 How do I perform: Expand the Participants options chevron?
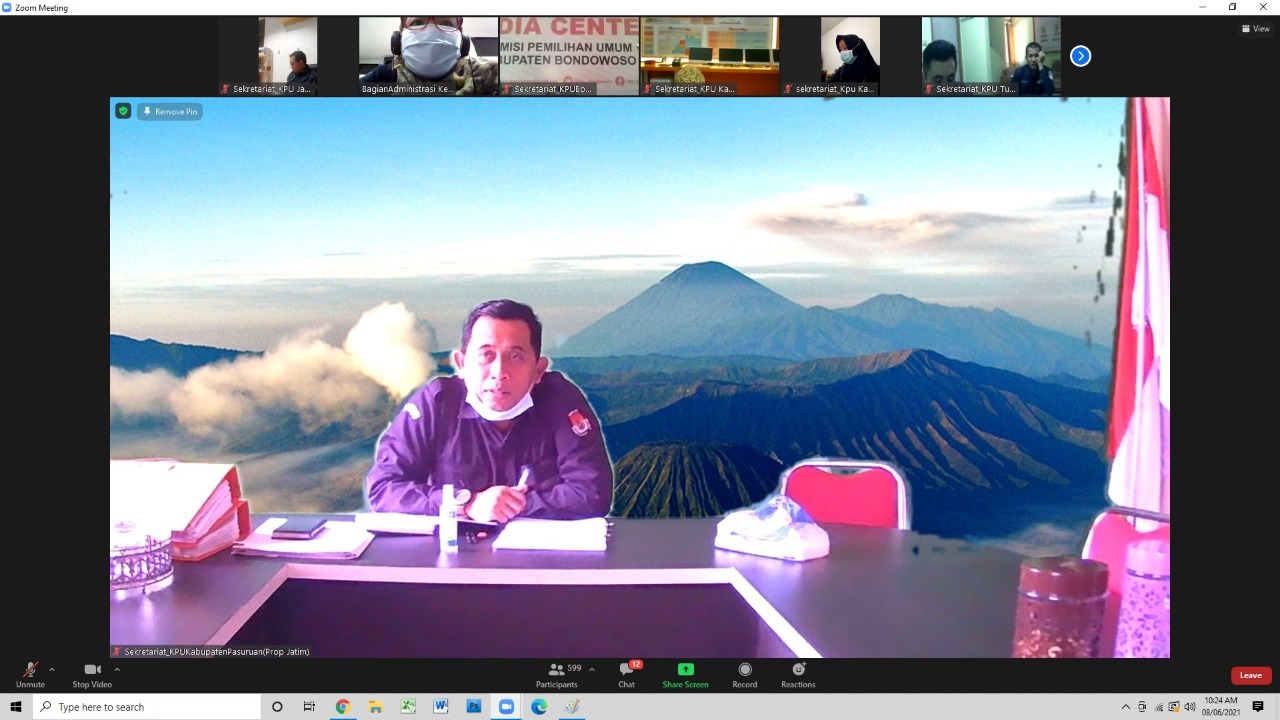(x=592, y=669)
